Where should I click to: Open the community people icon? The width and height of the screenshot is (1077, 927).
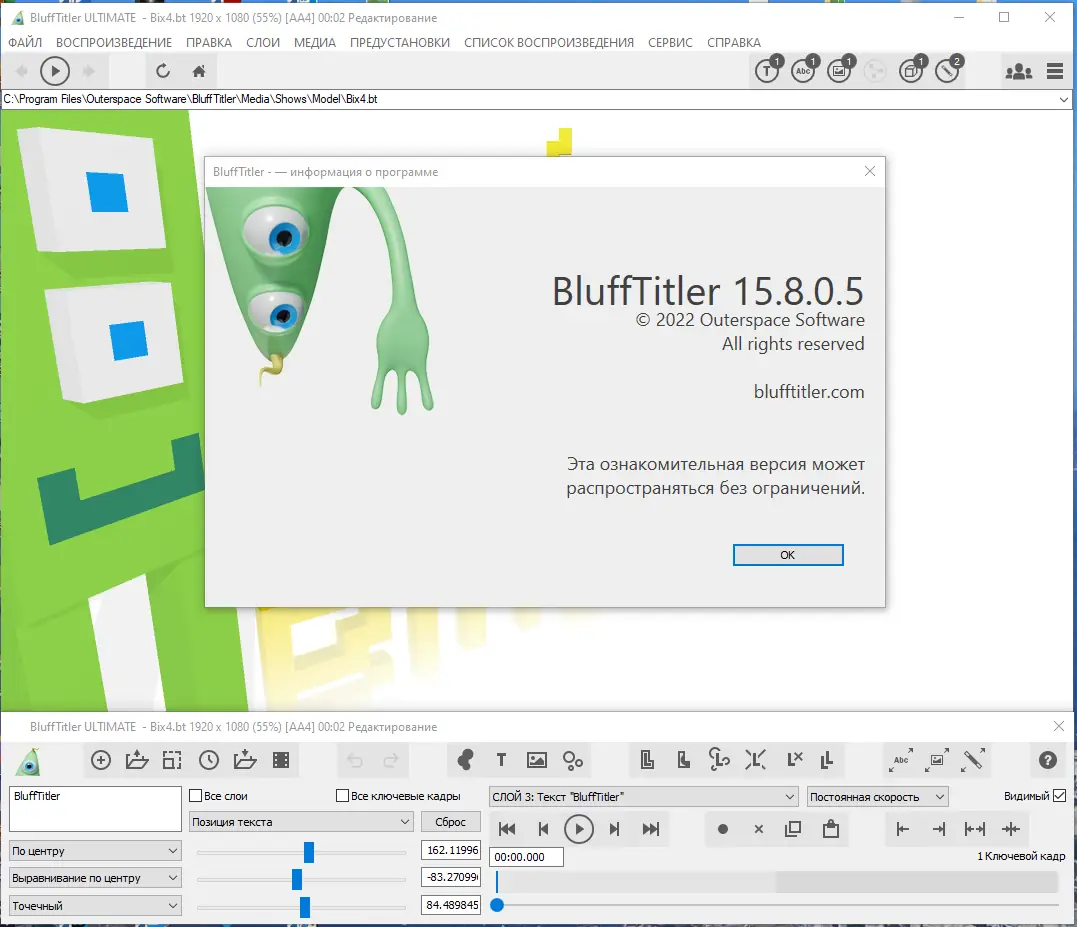1018,71
